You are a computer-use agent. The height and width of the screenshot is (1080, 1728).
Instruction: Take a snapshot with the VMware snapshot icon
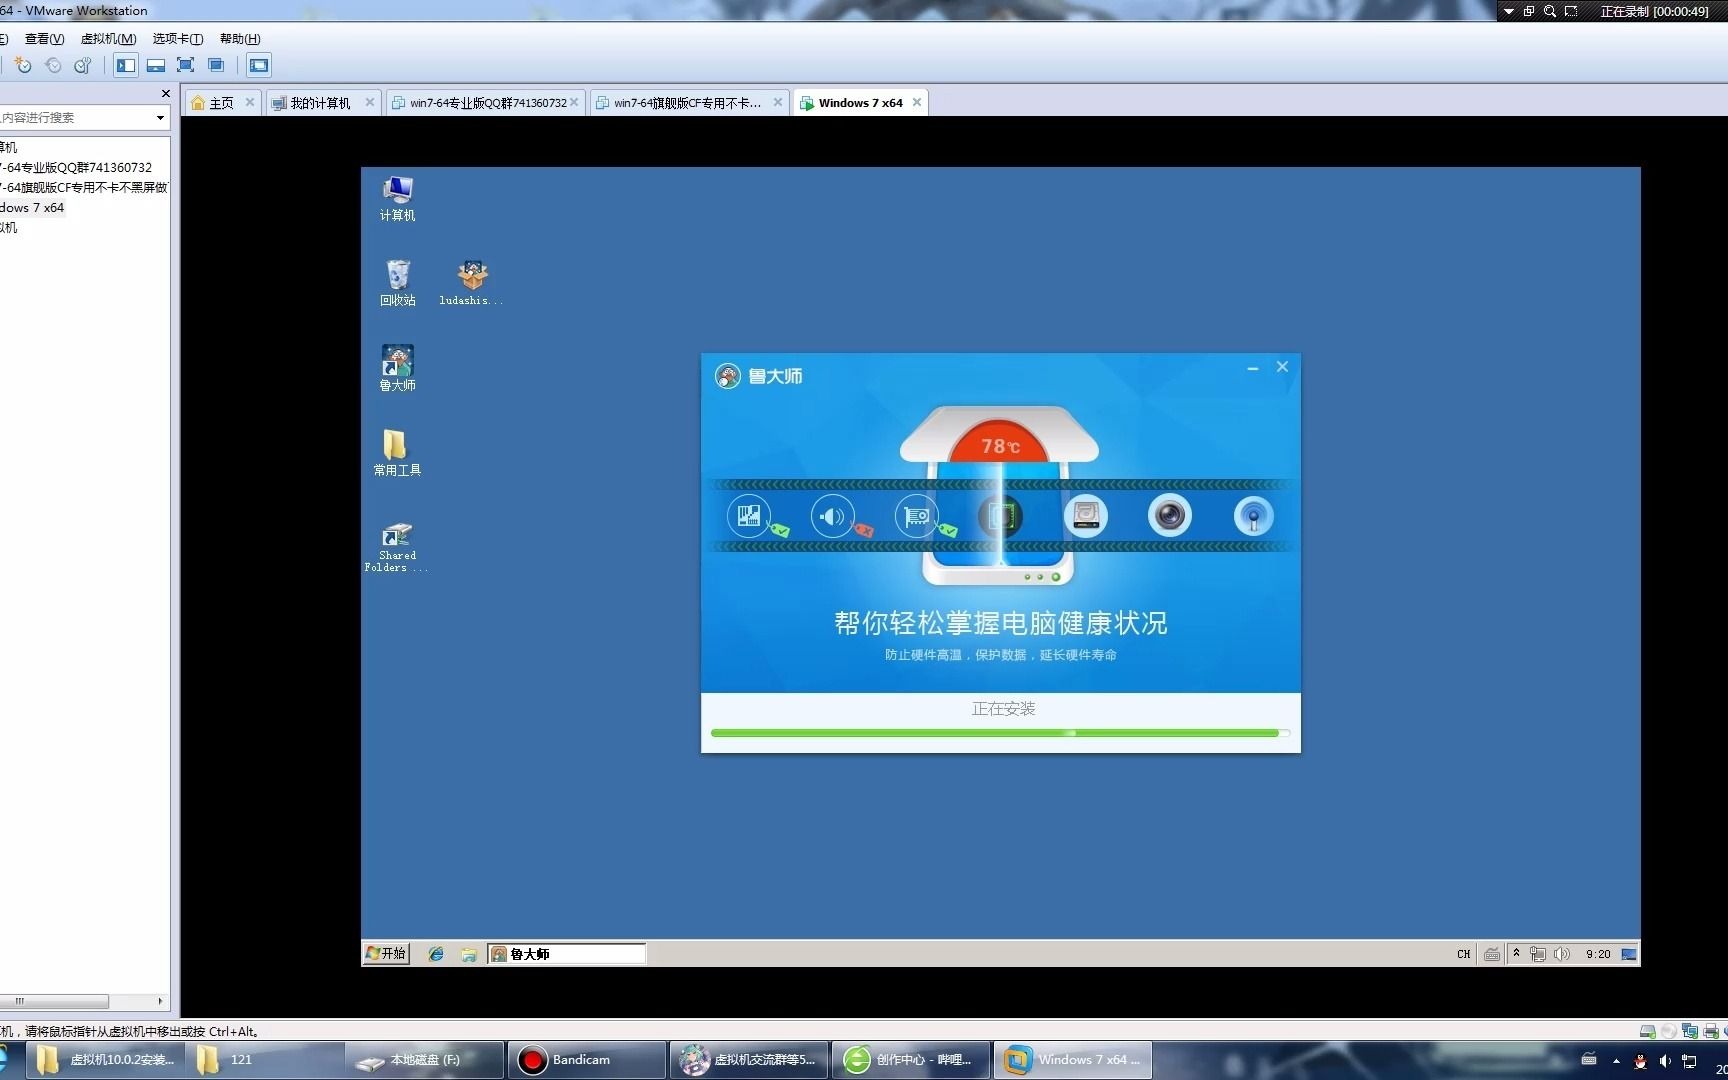(x=23, y=65)
